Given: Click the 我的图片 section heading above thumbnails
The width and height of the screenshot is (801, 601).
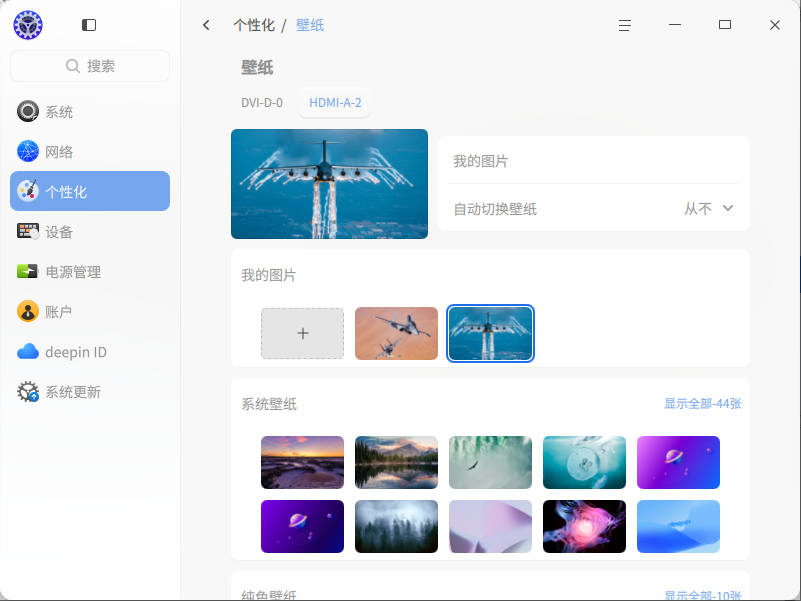Looking at the screenshot, I should tap(269, 275).
